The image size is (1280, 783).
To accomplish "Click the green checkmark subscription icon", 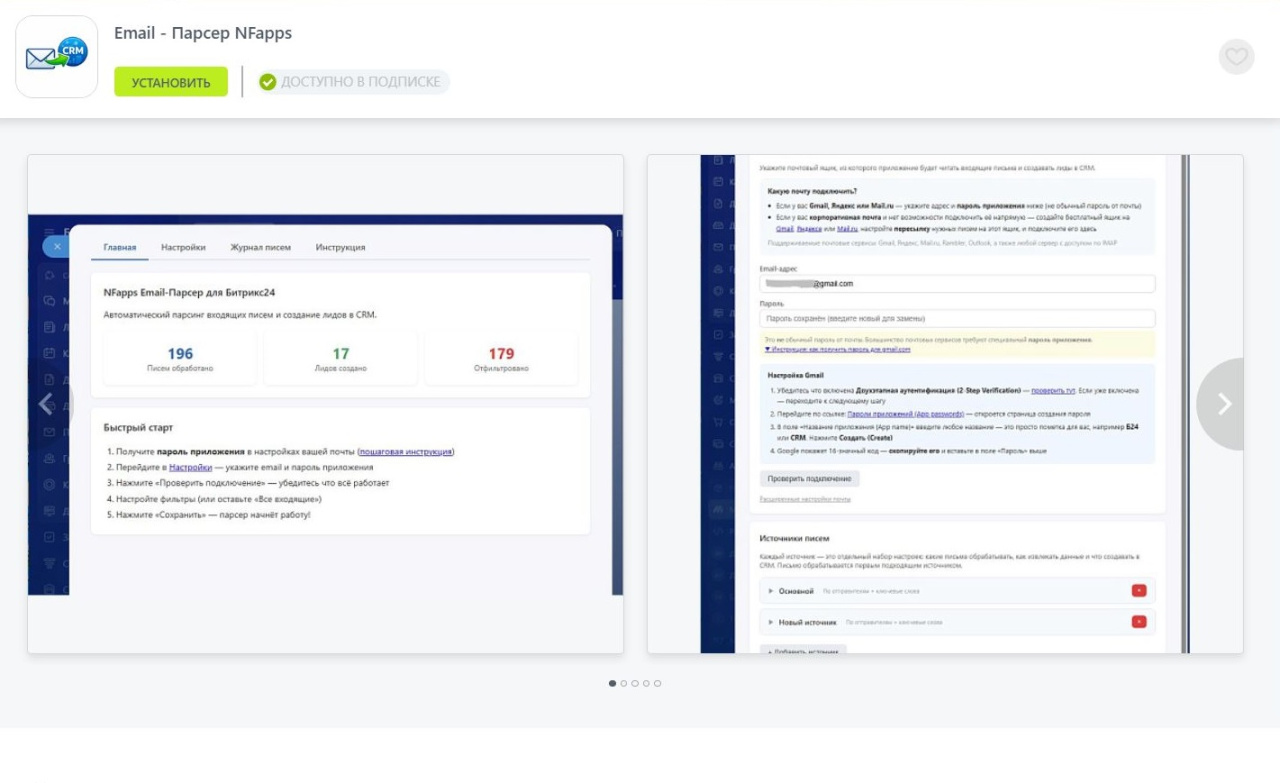I will pos(268,82).
